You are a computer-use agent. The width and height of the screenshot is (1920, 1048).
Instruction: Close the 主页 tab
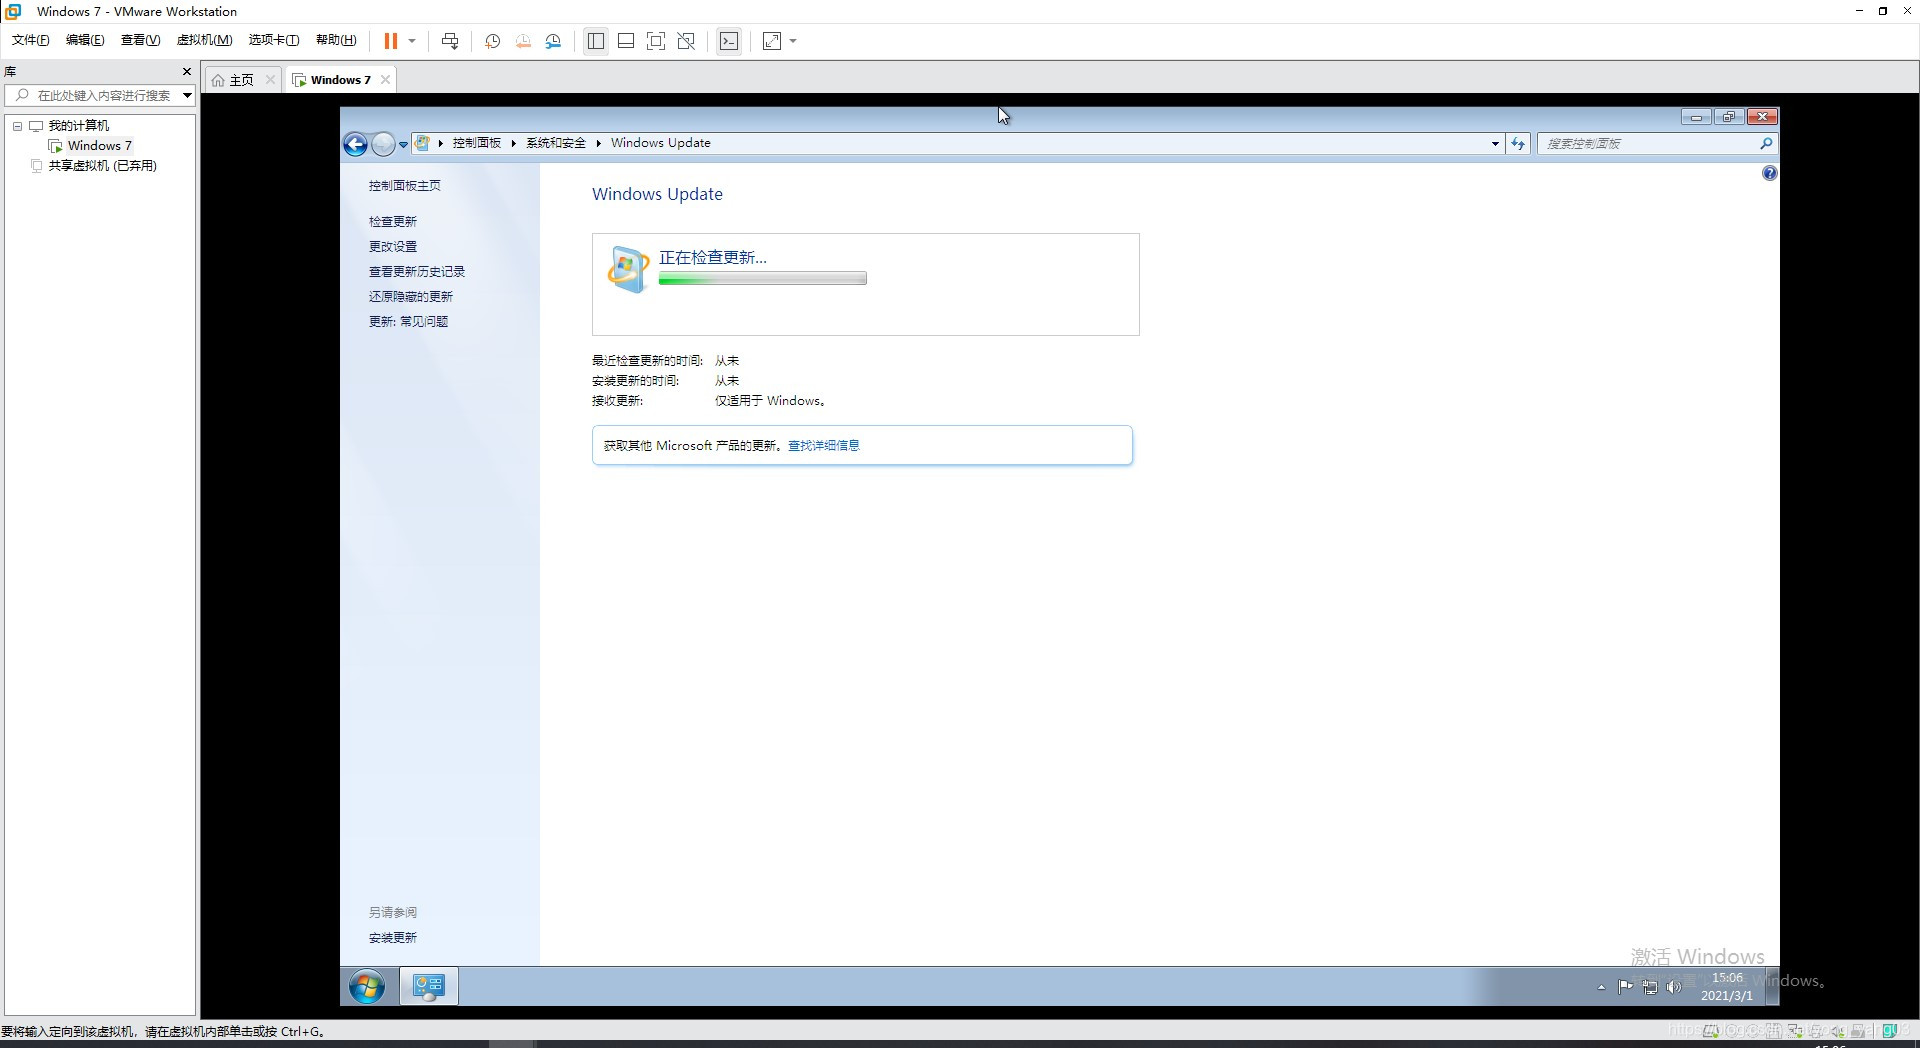tap(270, 80)
